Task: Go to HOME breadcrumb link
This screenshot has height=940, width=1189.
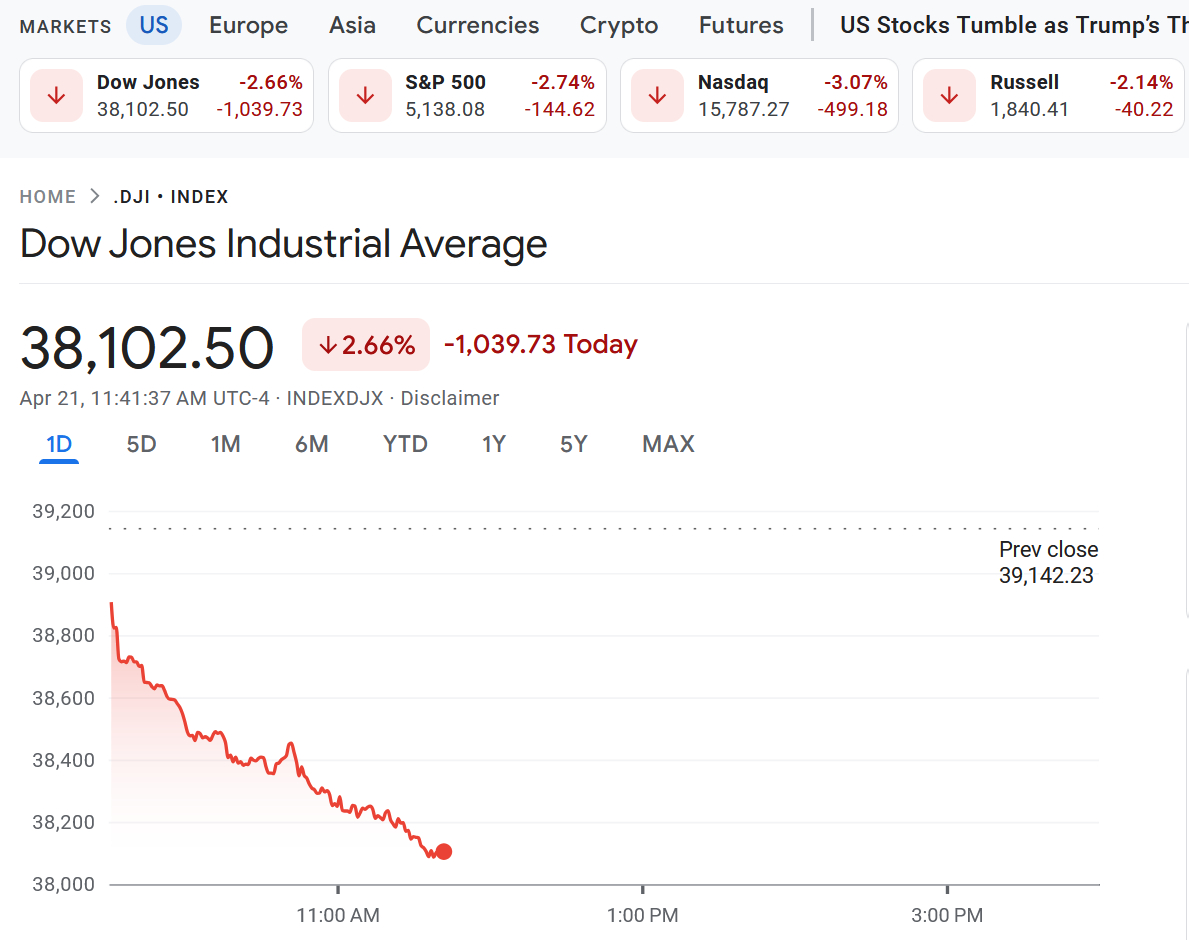Action: click(48, 197)
